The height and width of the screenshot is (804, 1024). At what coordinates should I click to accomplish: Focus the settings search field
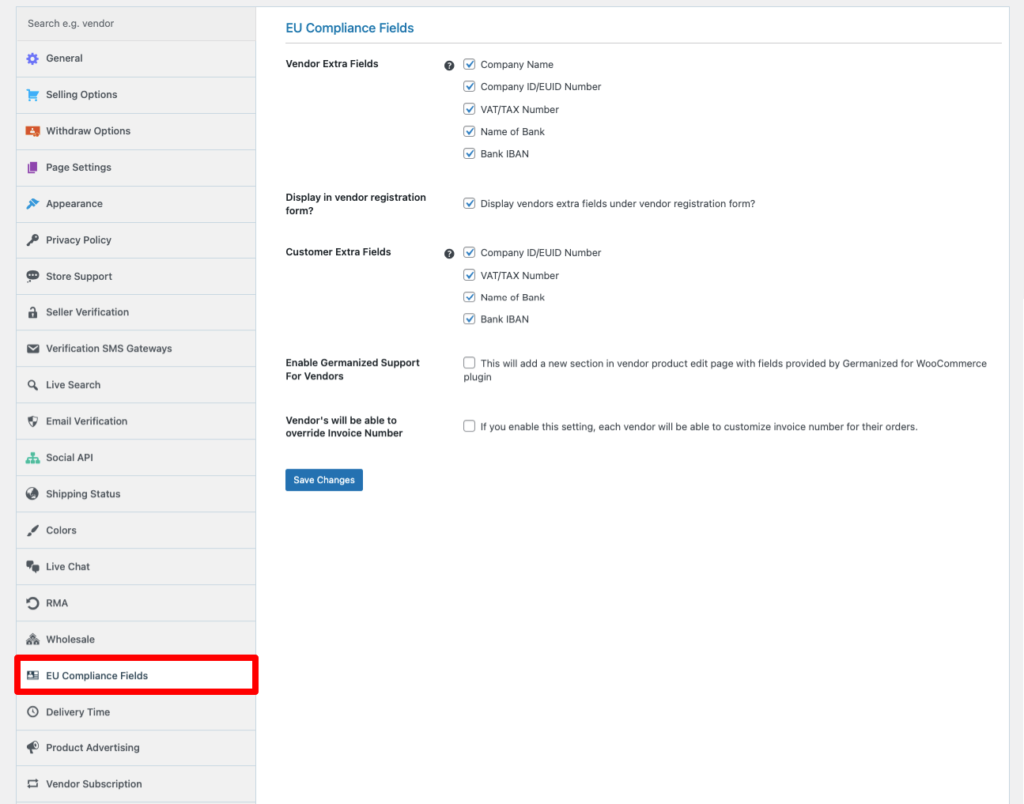136,24
